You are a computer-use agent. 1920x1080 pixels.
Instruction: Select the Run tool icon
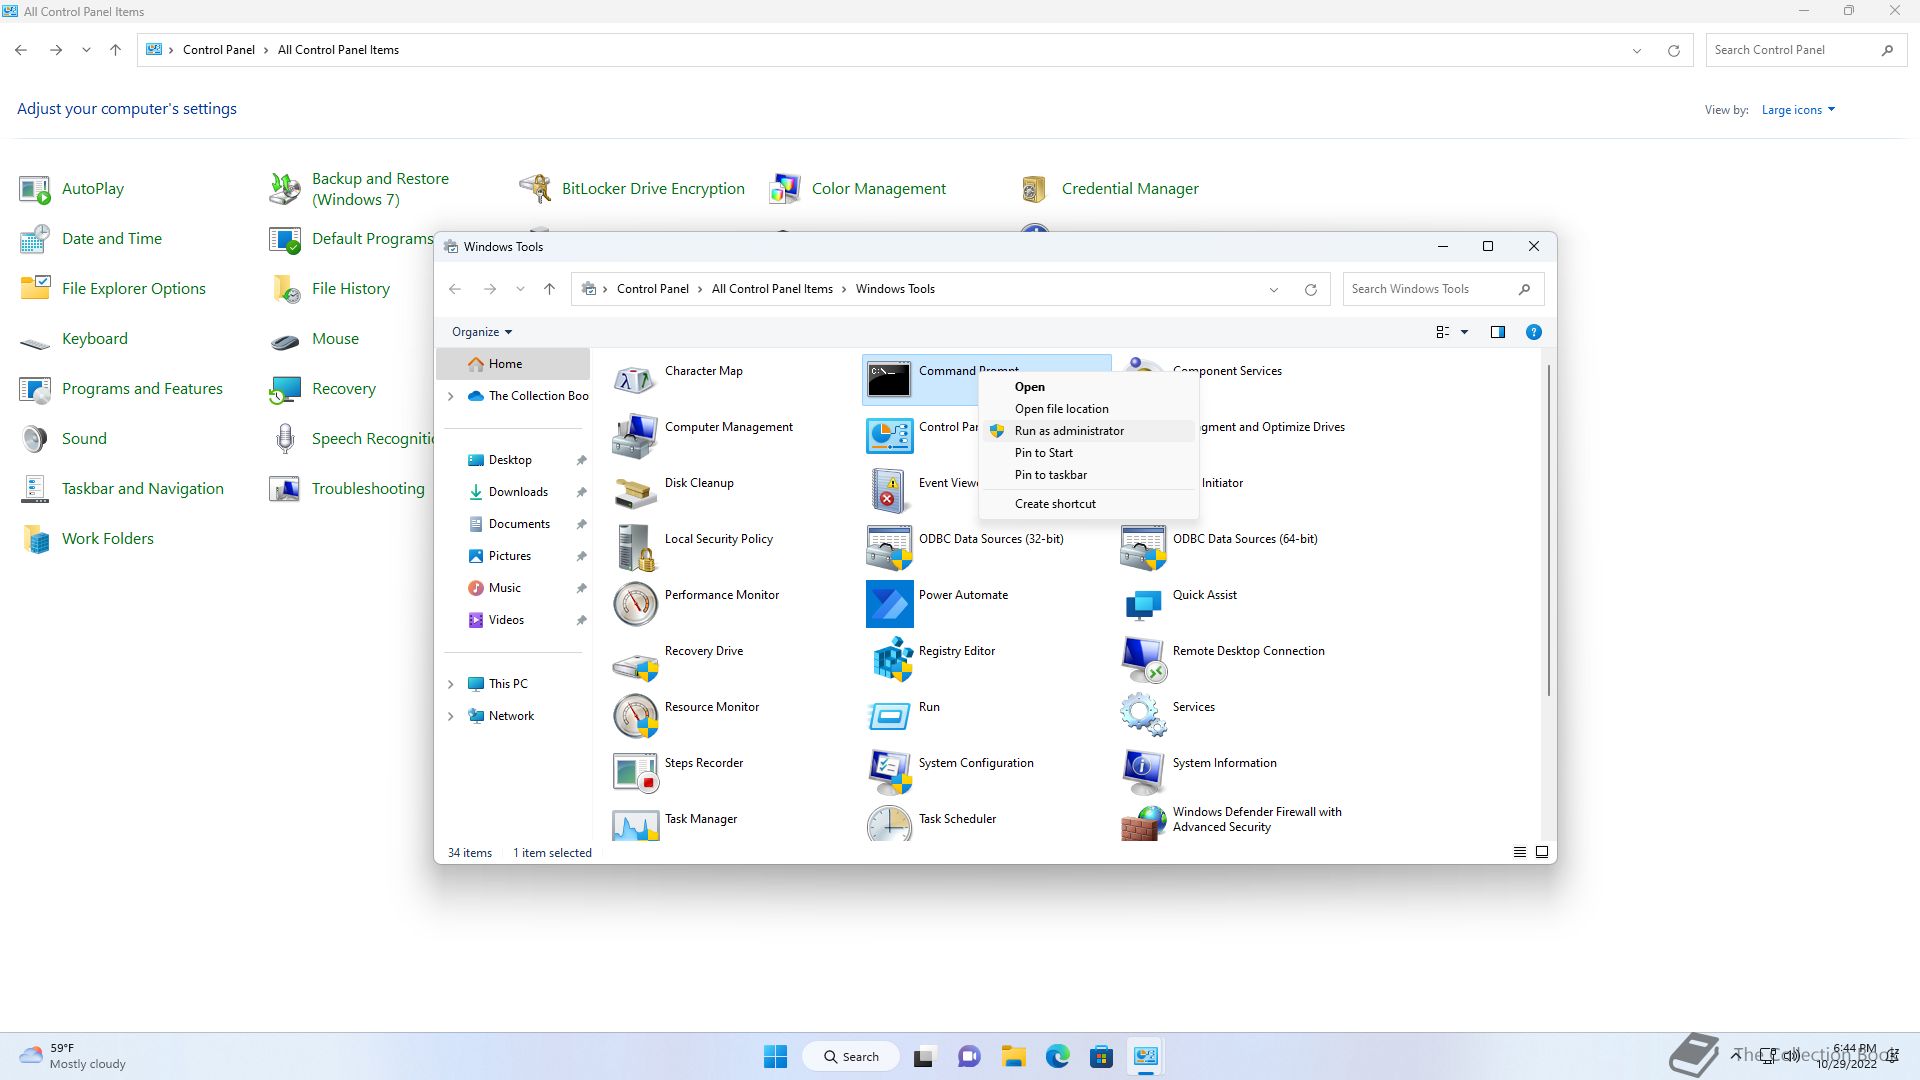pyautogui.click(x=889, y=715)
